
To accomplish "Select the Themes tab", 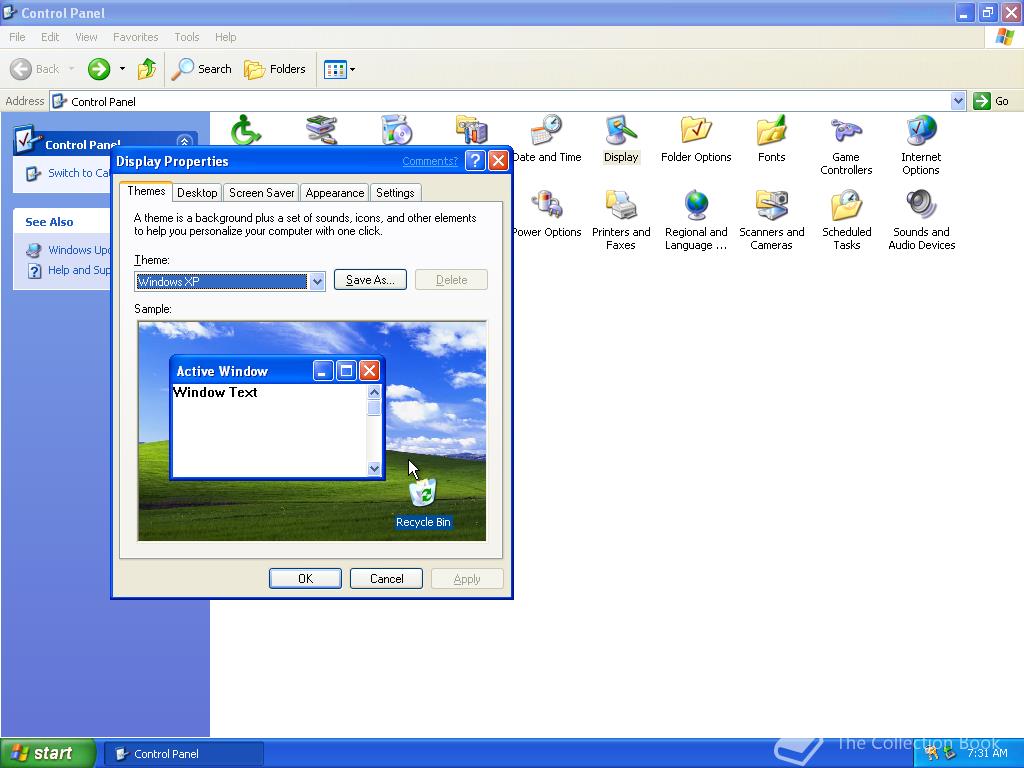I will 146,191.
